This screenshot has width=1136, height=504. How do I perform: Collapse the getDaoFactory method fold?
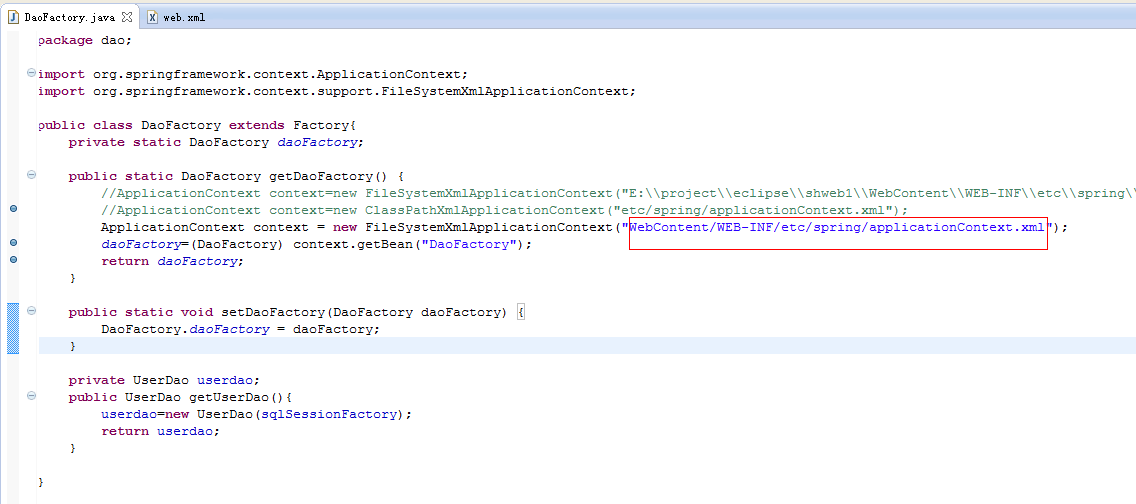click(31, 175)
